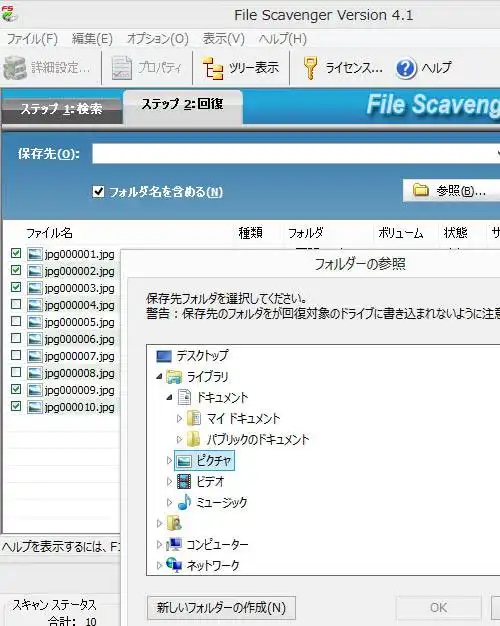Open ヘルプ(H) menu
This screenshot has width=500, height=626.
tap(283, 39)
